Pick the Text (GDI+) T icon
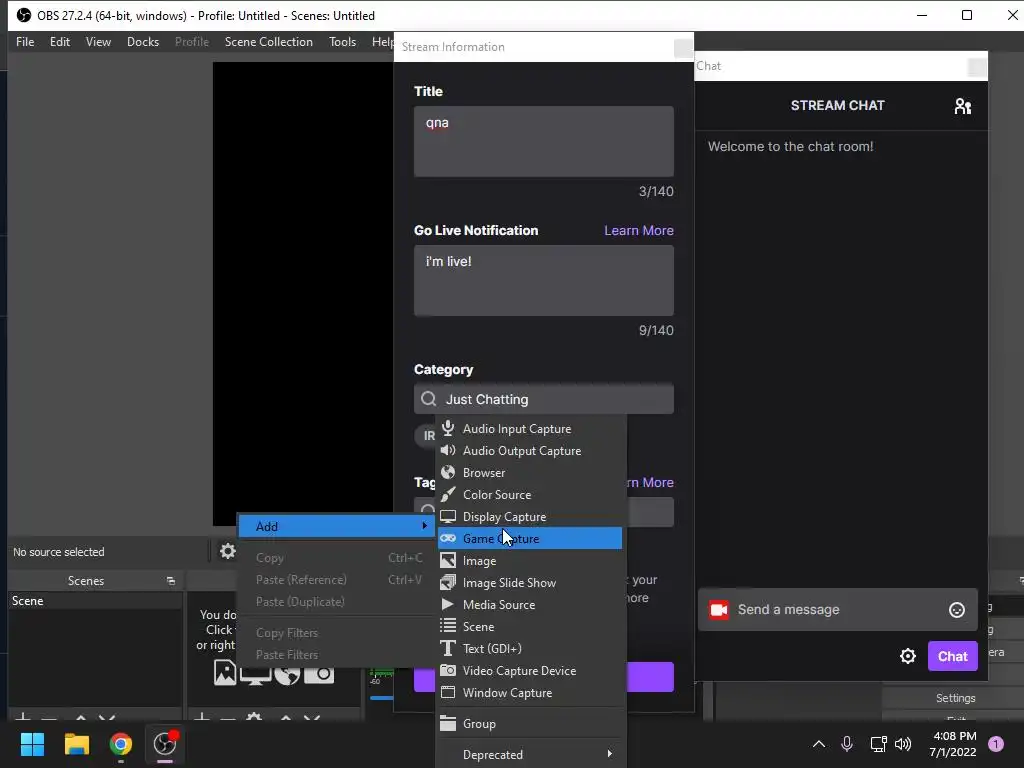 coord(448,648)
